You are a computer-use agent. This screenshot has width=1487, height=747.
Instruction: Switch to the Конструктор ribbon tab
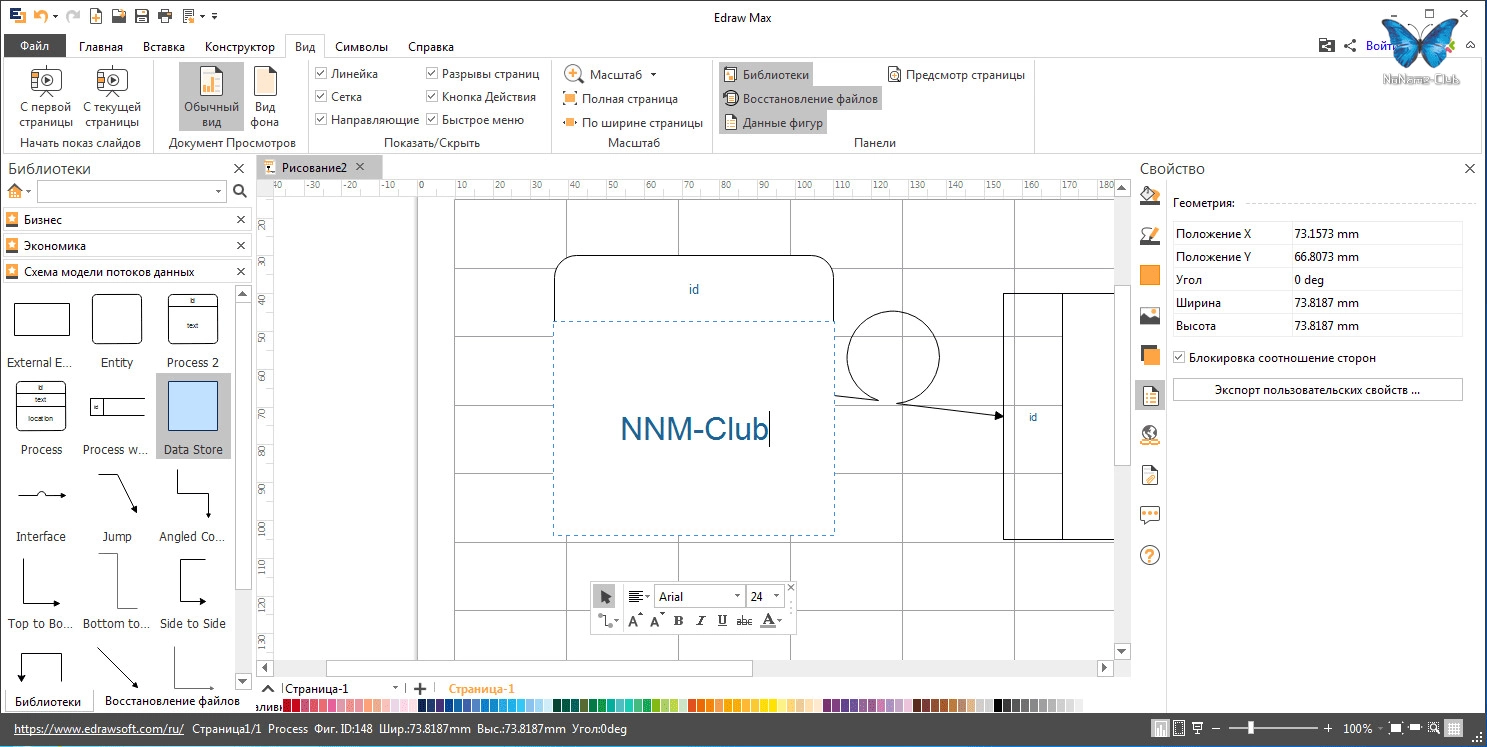click(x=240, y=47)
